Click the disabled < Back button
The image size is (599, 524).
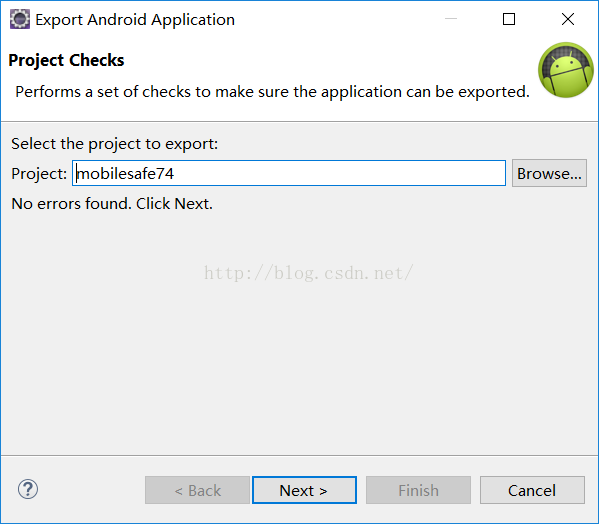tap(198, 490)
